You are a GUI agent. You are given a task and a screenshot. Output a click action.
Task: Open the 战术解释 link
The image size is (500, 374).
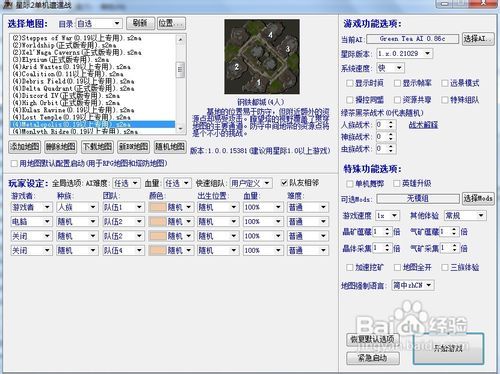[x=423, y=125]
